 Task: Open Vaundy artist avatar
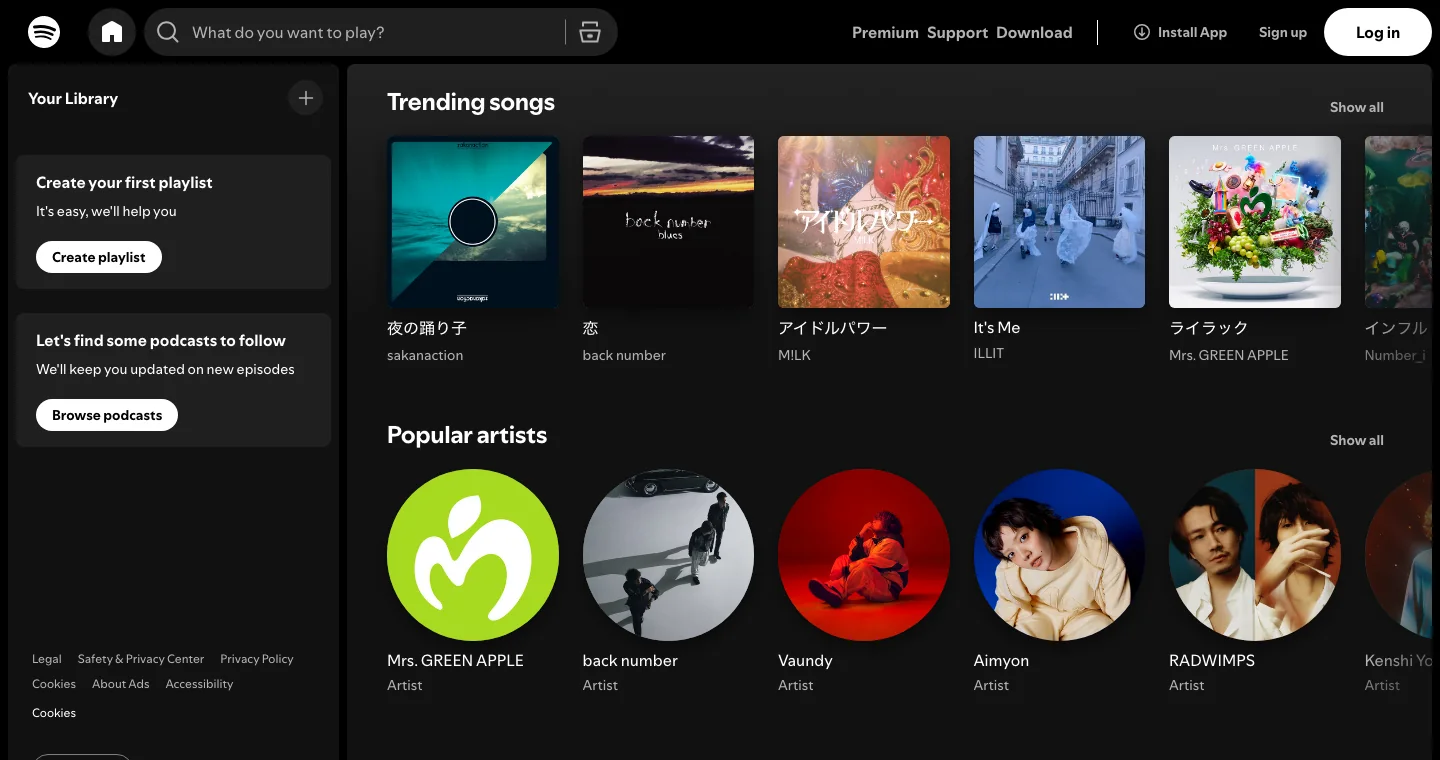pos(864,555)
